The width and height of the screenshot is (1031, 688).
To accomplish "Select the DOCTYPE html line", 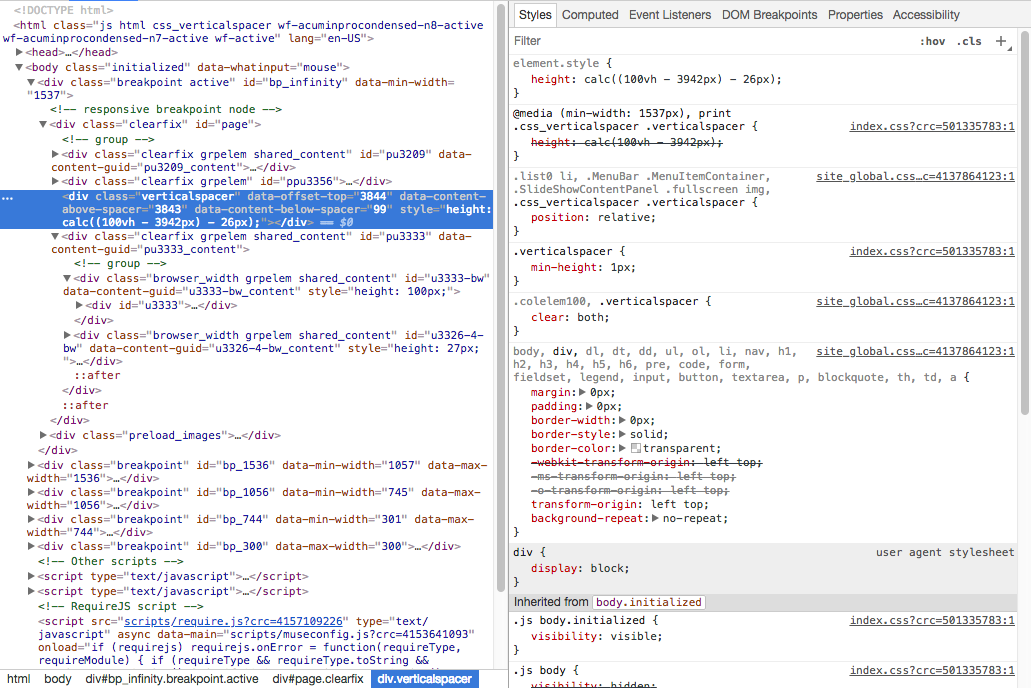I will click(63, 10).
